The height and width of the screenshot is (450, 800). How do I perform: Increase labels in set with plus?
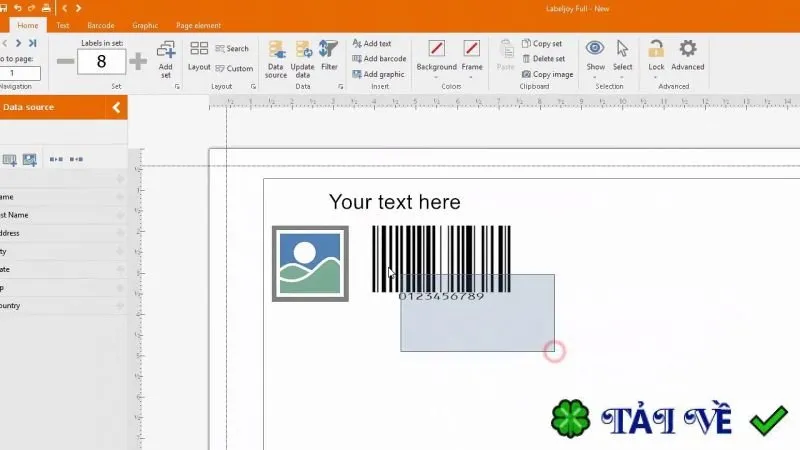[138, 62]
